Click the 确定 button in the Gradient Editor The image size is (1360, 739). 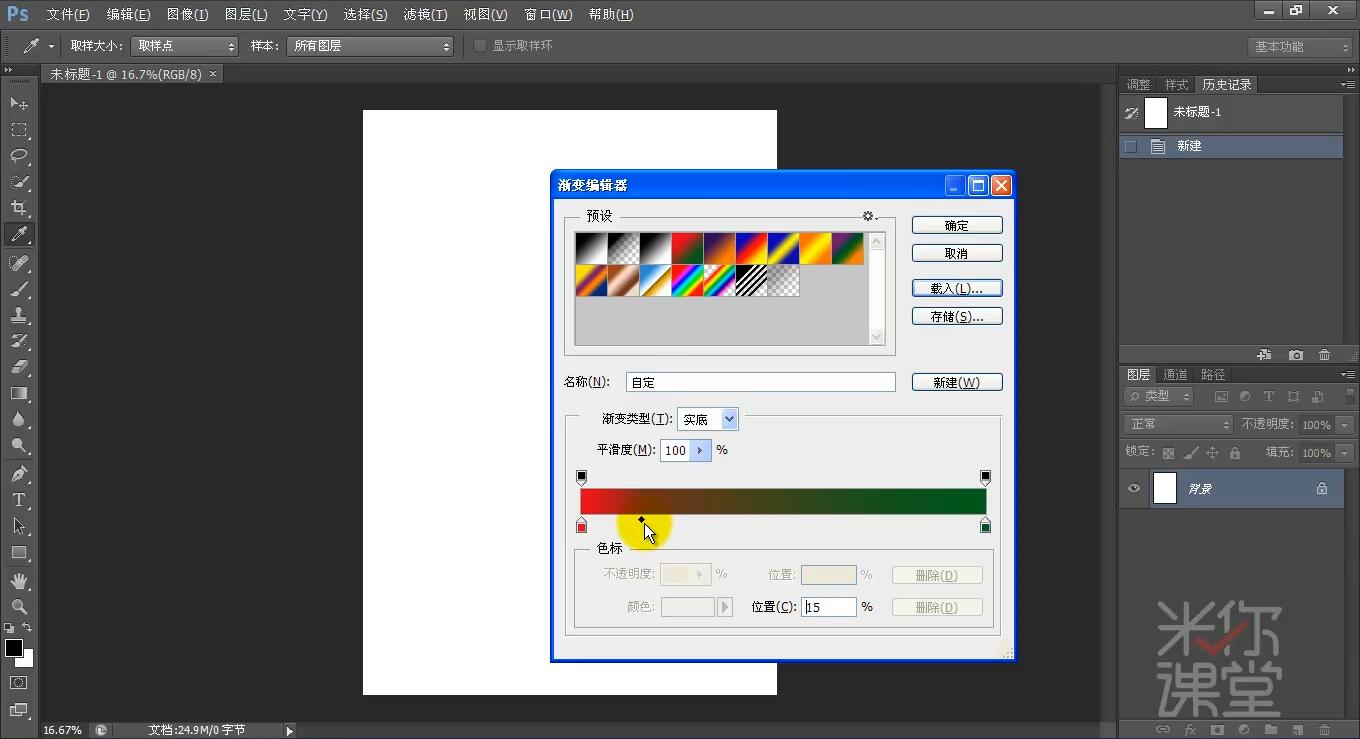pyautogui.click(x=956, y=225)
